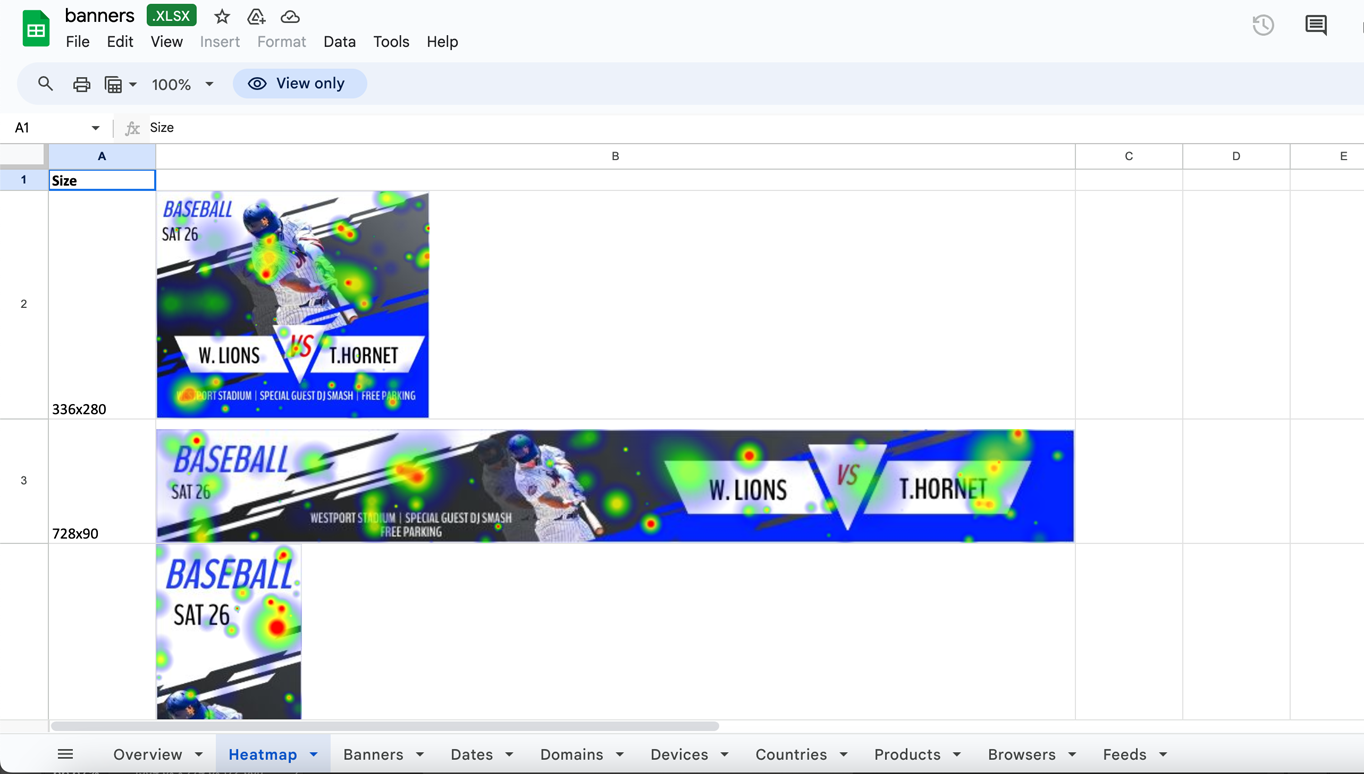Open version history clock icon
The height and width of the screenshot is (774, 1364).
pyautogui.click(x=1263, y=26)
